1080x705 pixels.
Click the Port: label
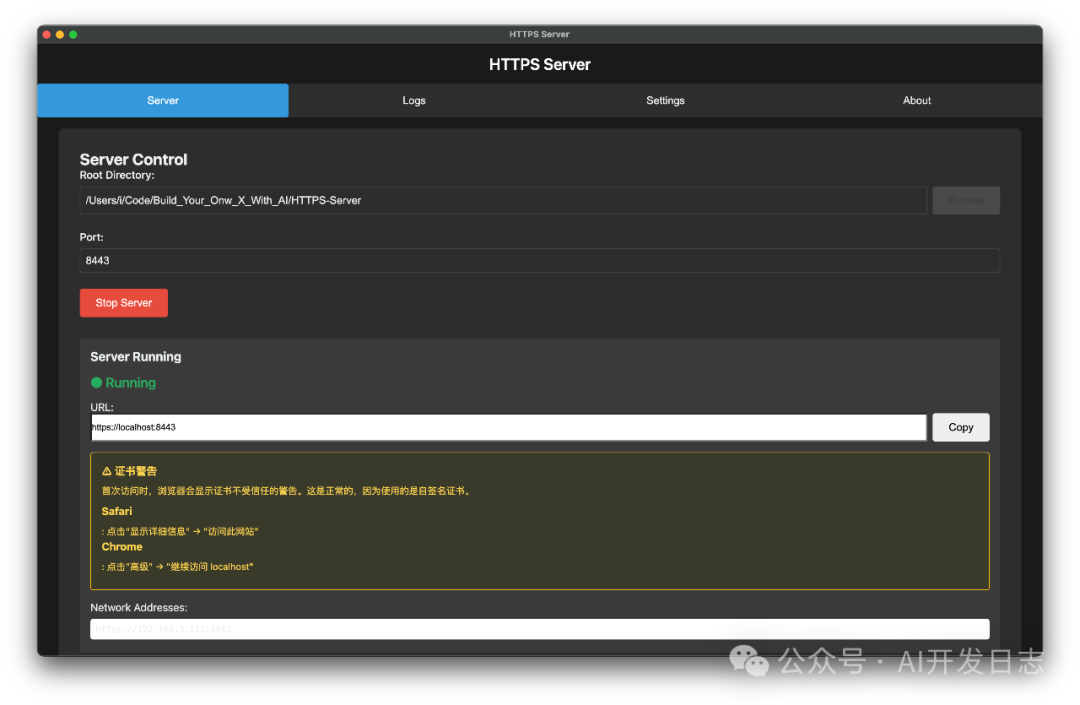click(x=92, y=237)
